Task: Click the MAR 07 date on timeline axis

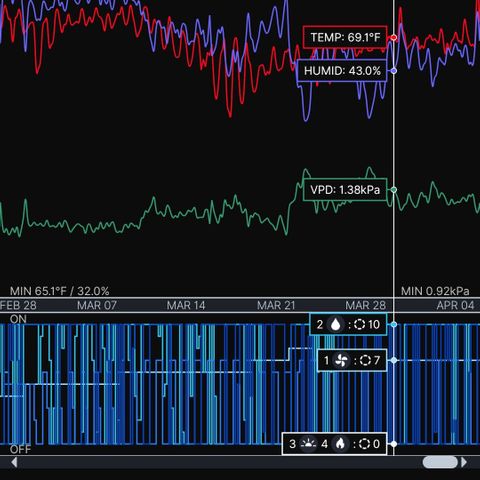Action: pyautogui.click(x=97, y=305)
